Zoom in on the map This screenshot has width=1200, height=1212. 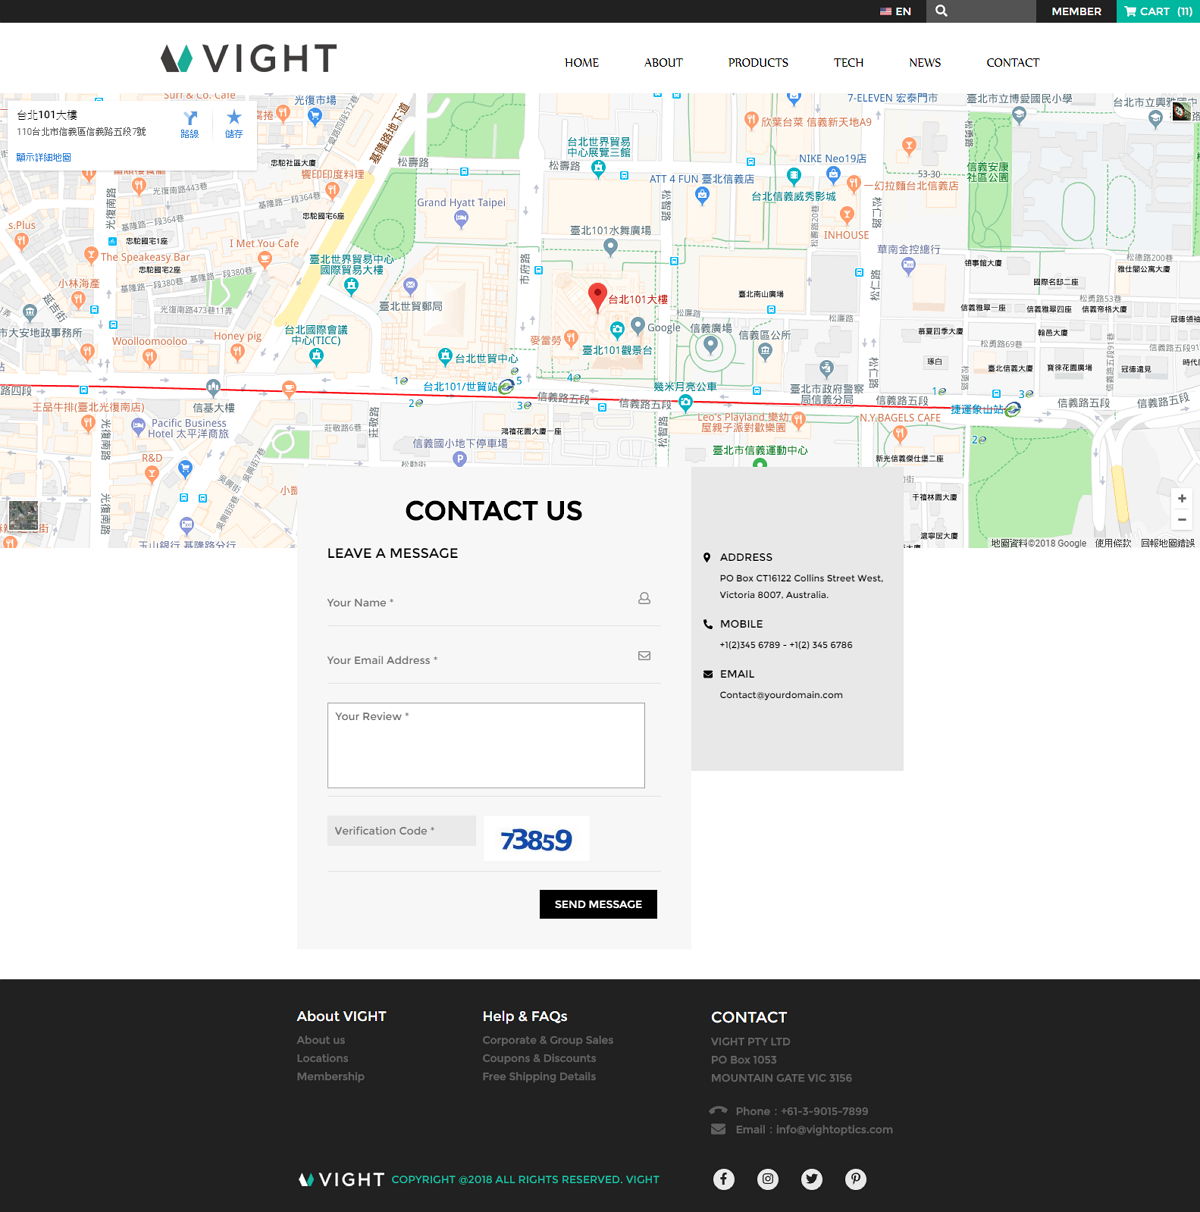click(x=1182, y=498)
